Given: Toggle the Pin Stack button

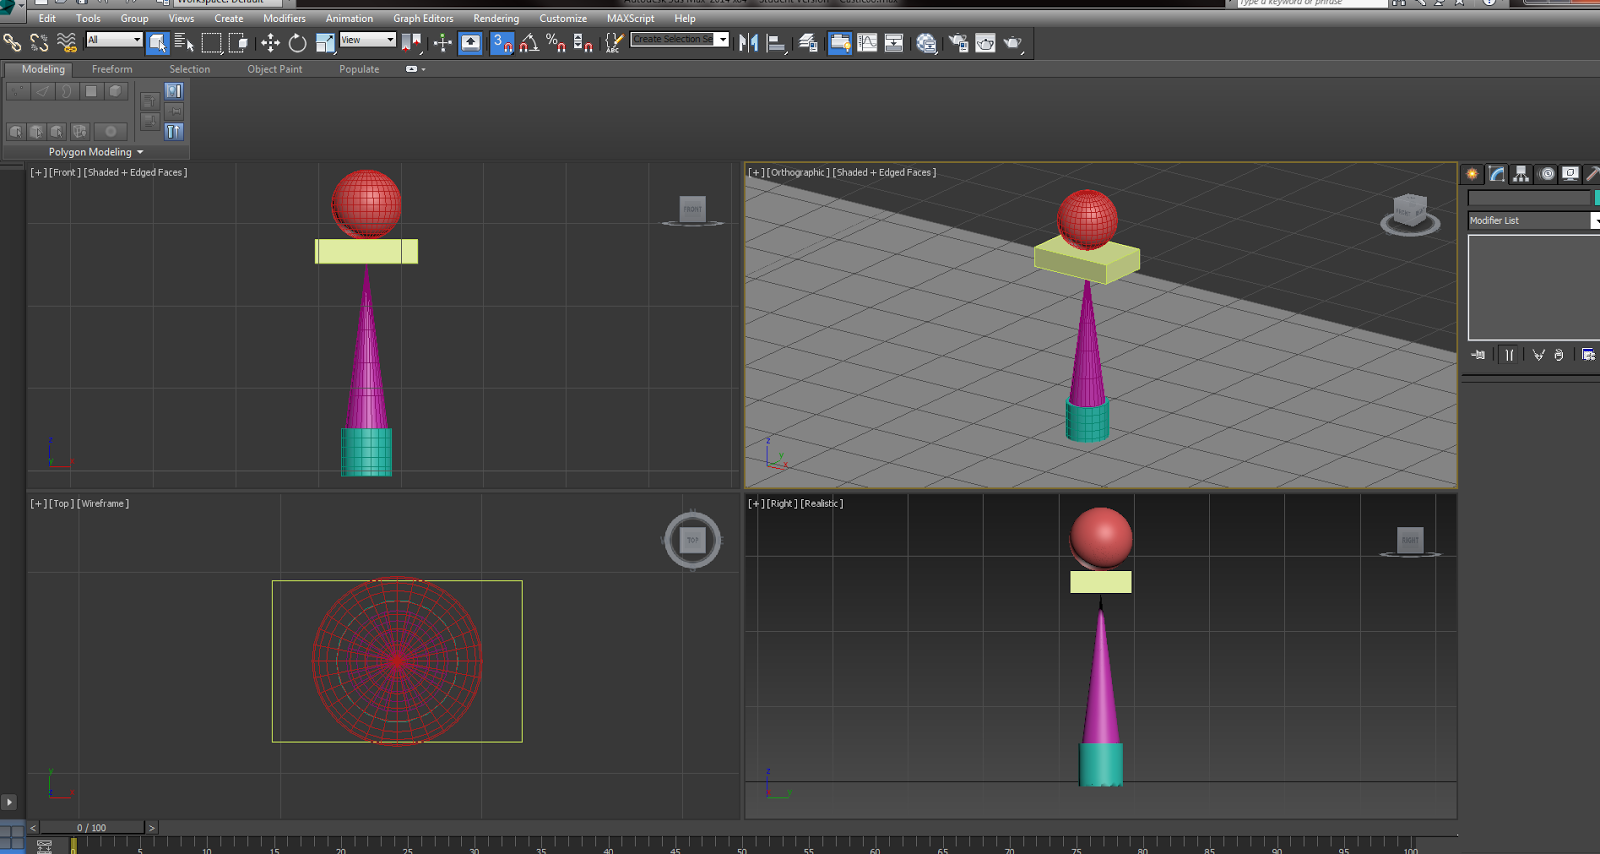Looking at the screenshot, I should (1478, 355).
